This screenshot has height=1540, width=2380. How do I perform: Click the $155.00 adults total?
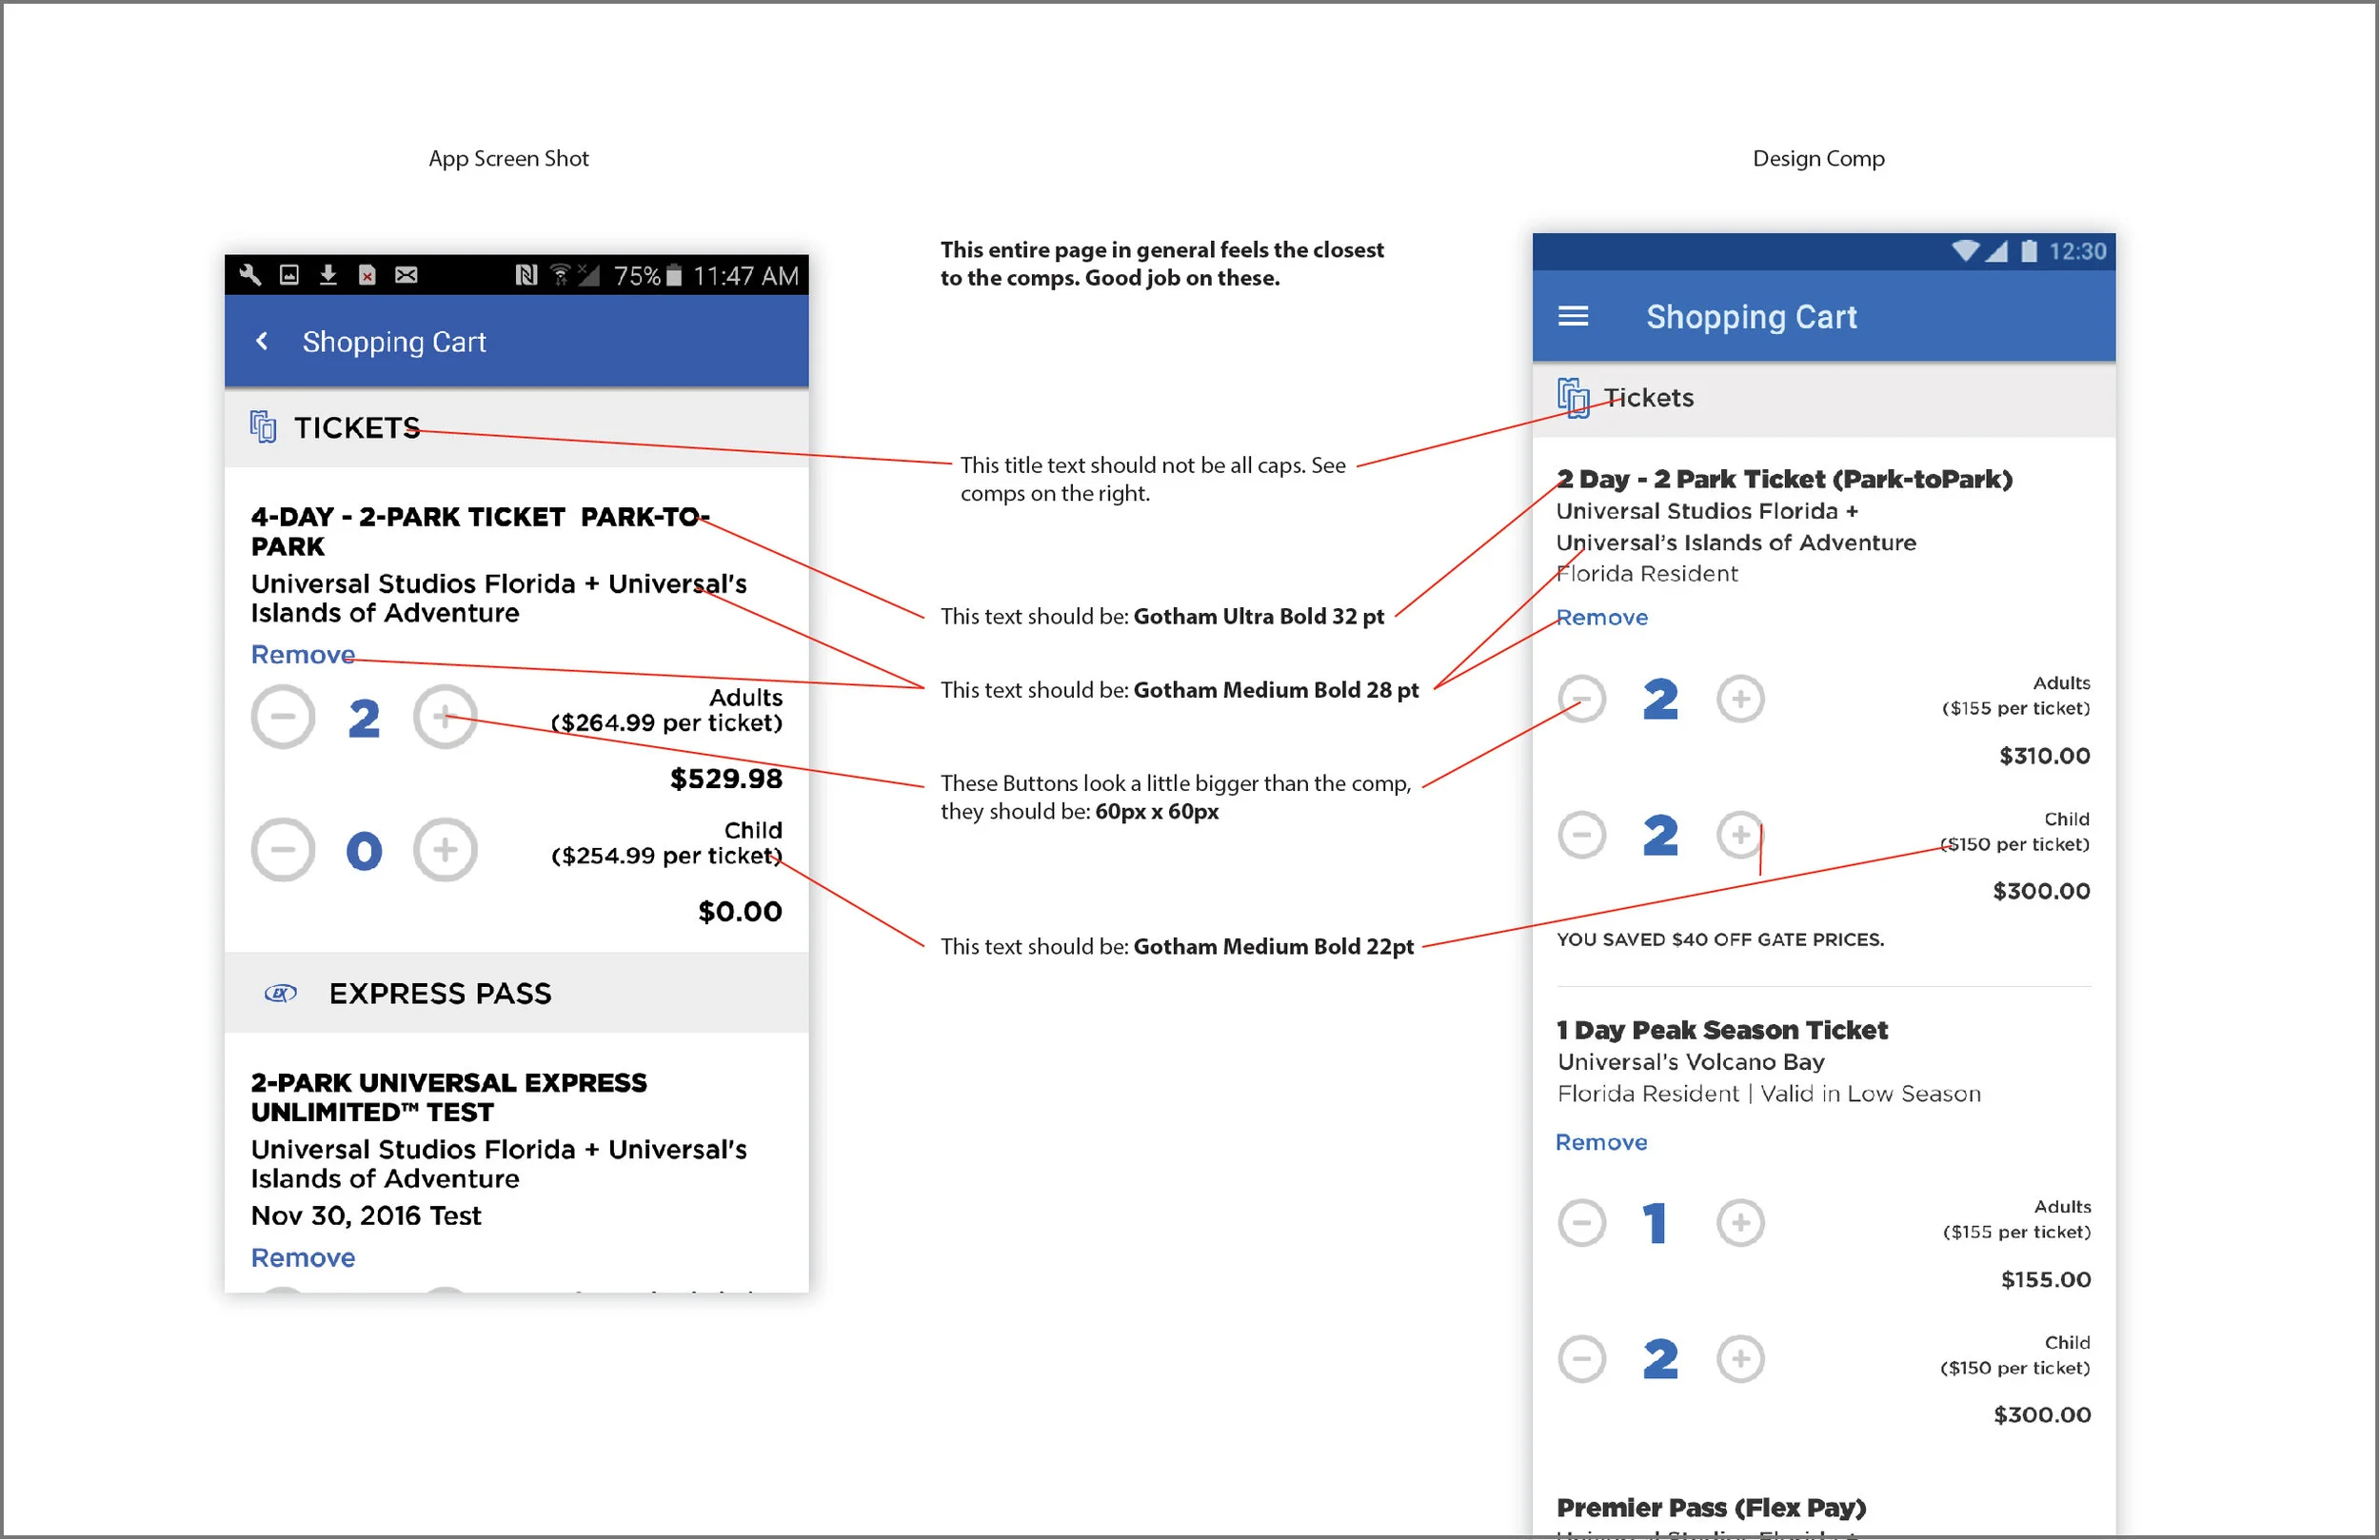[2047, 1280]
